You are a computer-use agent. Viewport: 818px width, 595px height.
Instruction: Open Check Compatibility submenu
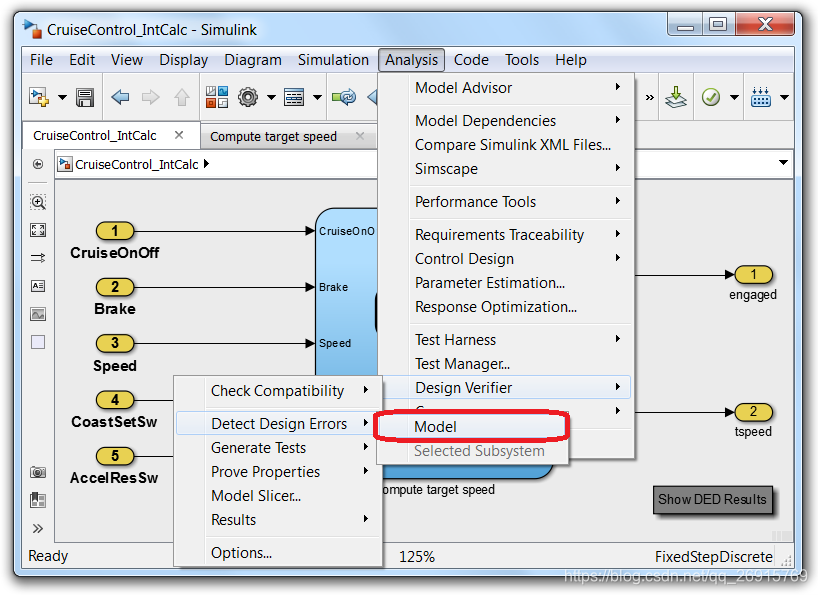279,391
